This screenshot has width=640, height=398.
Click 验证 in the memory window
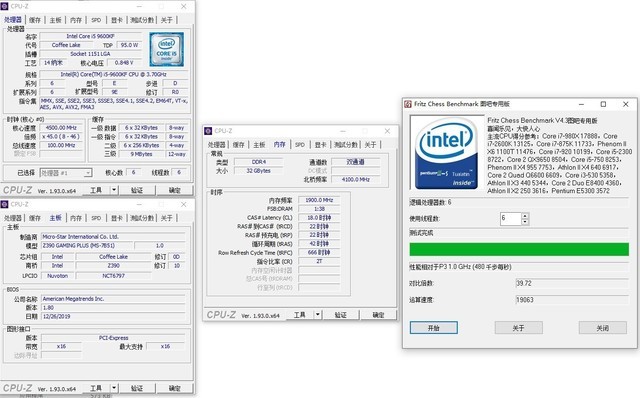tap(340, 315)
